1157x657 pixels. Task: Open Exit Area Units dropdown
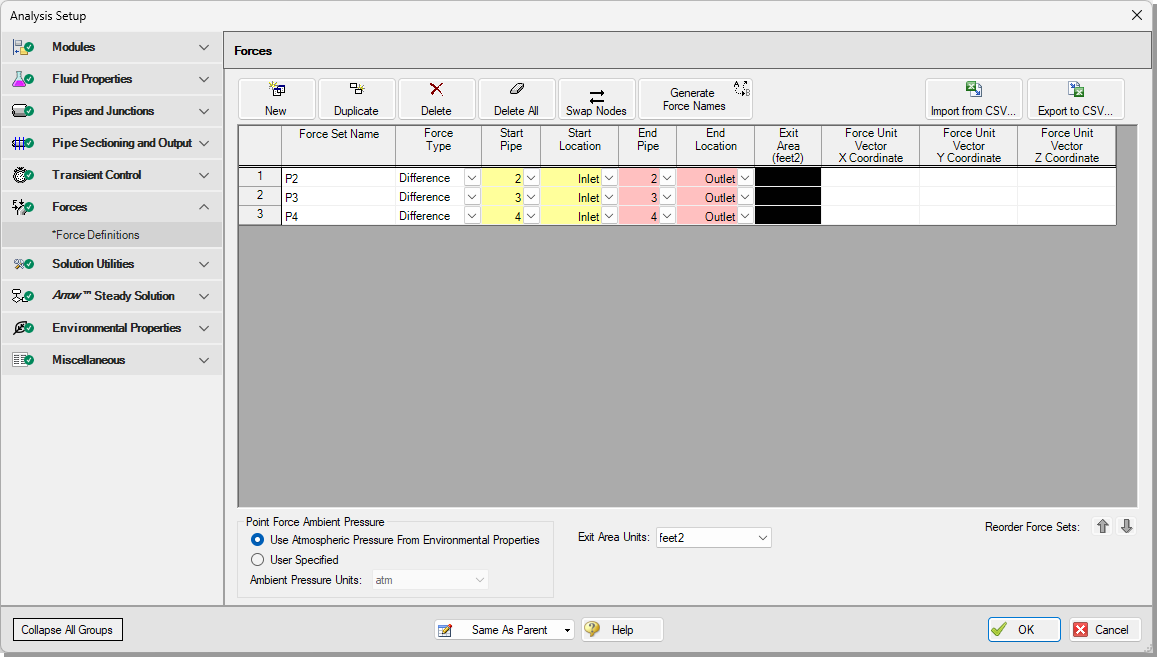[762, 537]
